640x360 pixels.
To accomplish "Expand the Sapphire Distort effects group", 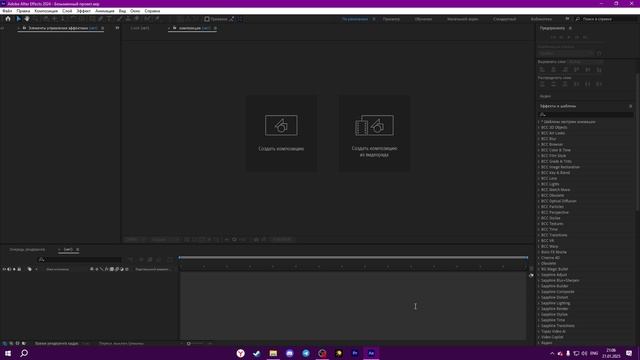I will pyautogui.click(x=539, y=298).
